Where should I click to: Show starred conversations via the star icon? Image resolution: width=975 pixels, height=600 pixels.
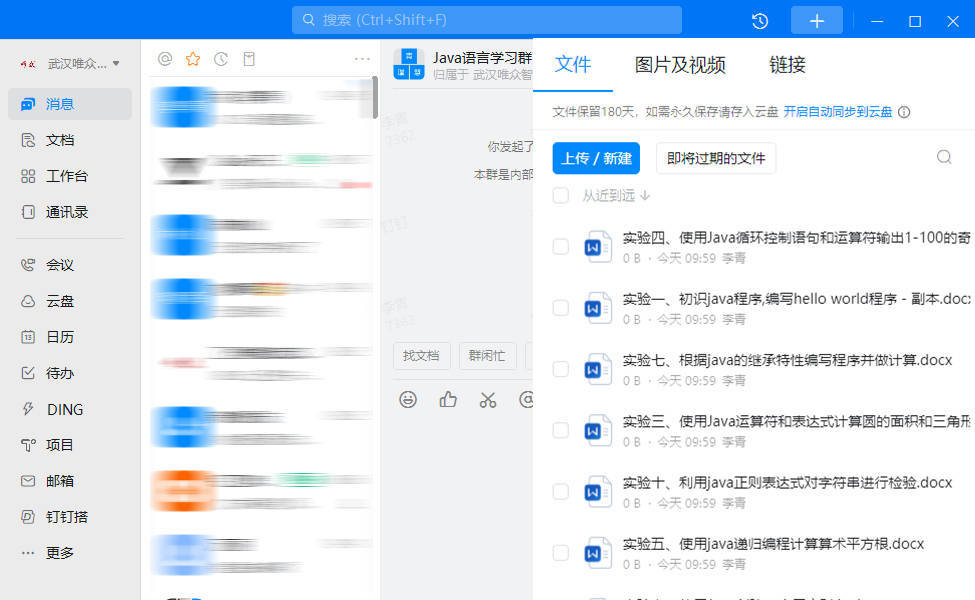pyautogui.click(x=192, y=59)
